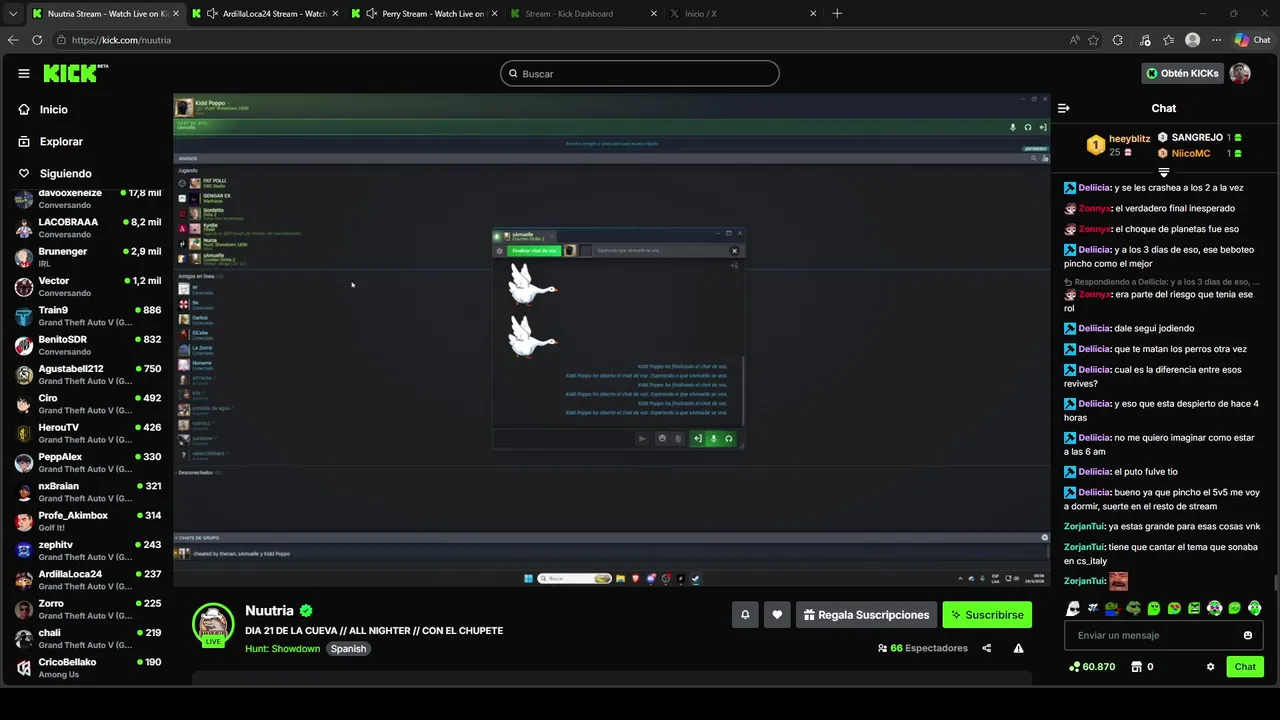The height and width of the screenshot is (720, 1280).
Task: Click Regala Suscripciones button
Action: pos(866,615)
